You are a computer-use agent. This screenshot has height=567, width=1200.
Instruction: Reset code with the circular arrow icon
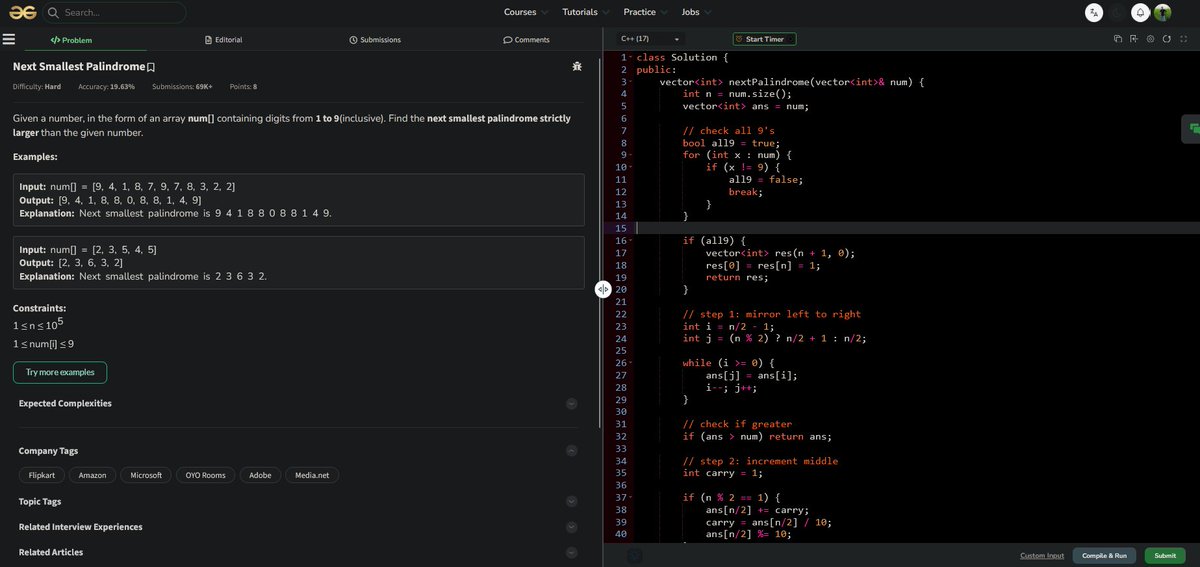[x=1167, y=39]
